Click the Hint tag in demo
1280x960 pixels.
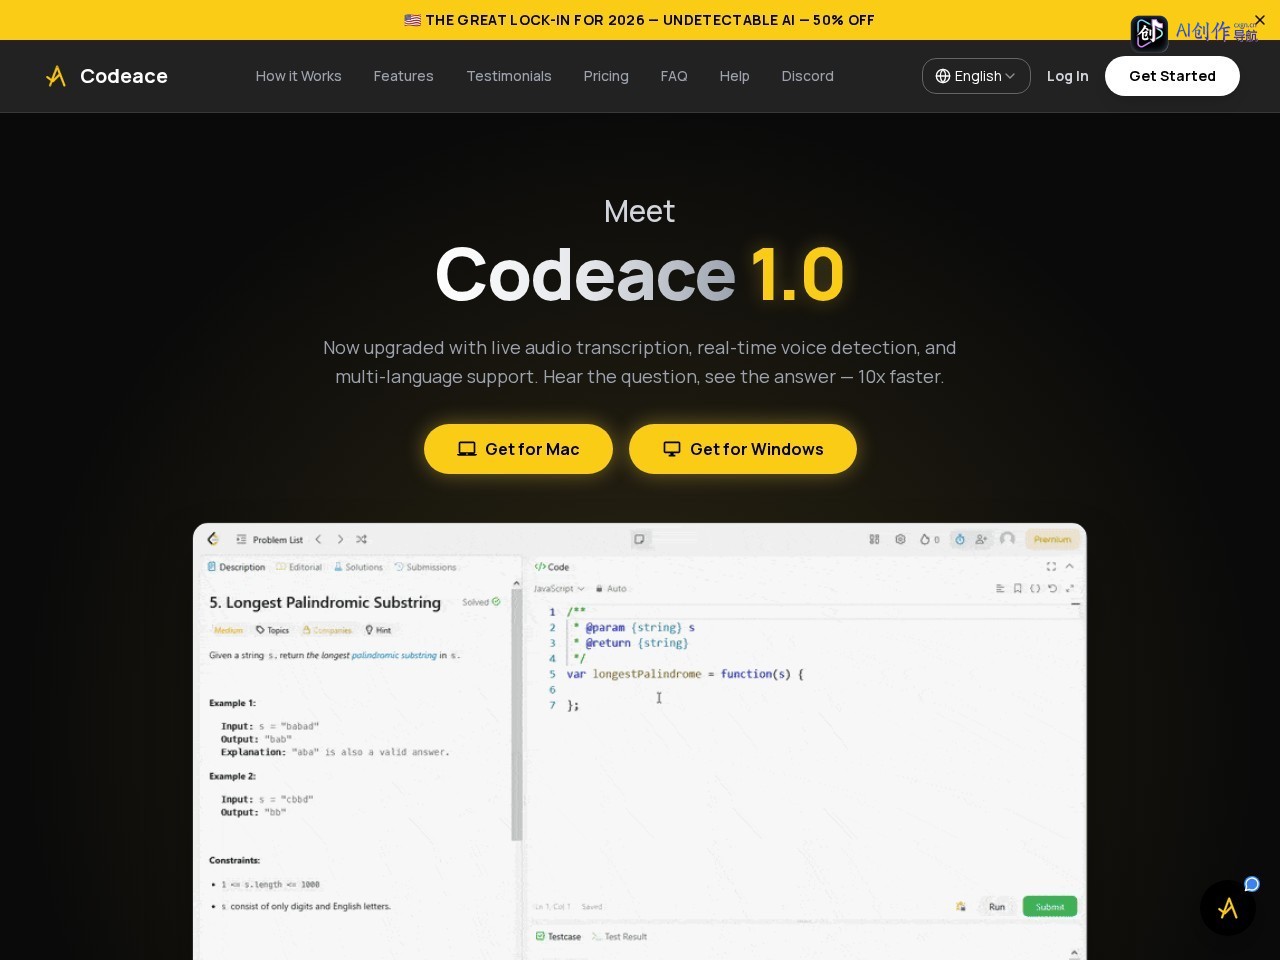point(378,630)
